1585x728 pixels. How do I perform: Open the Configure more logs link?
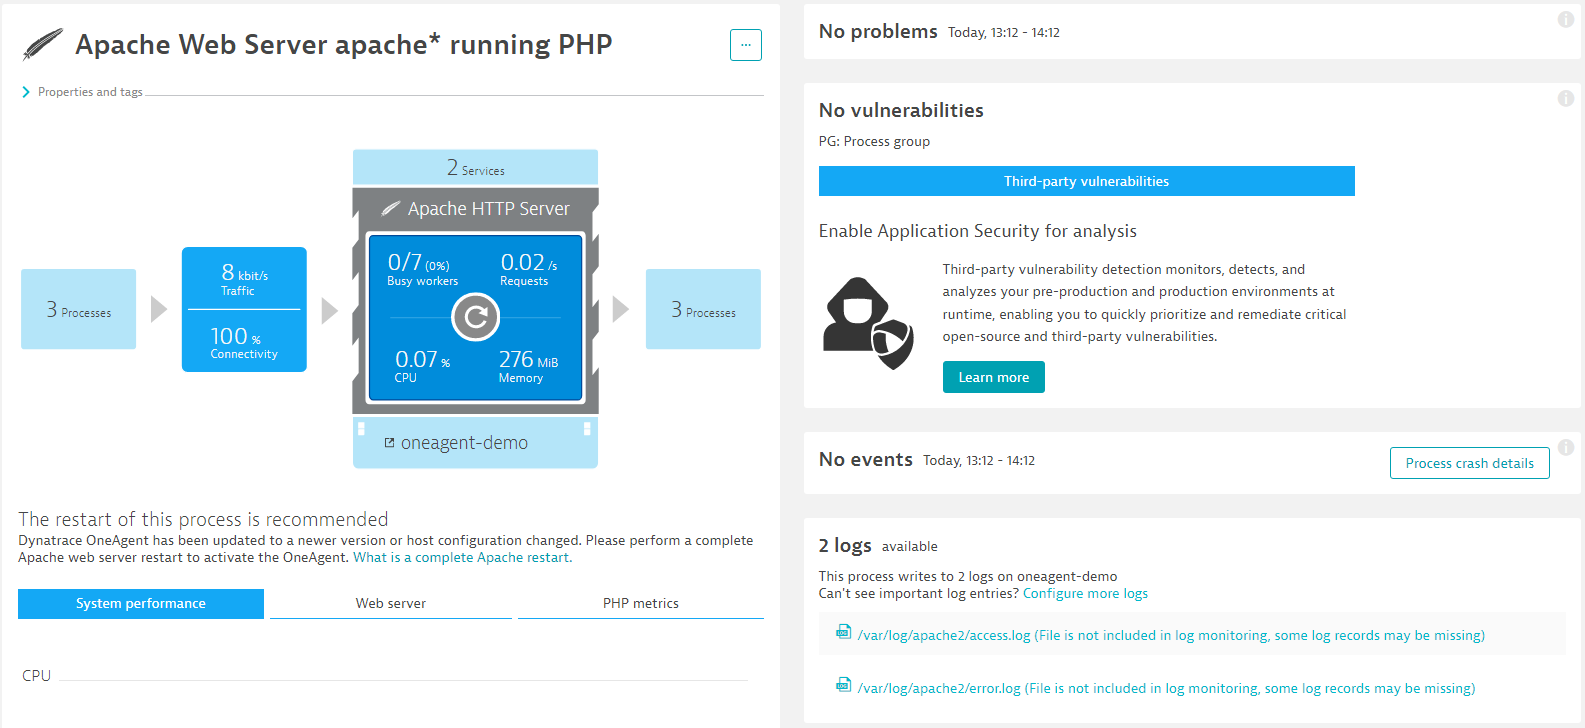pyautogui.click(x=1085, y=594)
